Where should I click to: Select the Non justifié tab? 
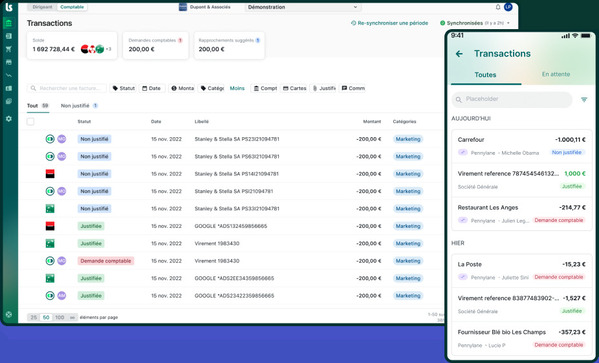[x=79, y=106]
